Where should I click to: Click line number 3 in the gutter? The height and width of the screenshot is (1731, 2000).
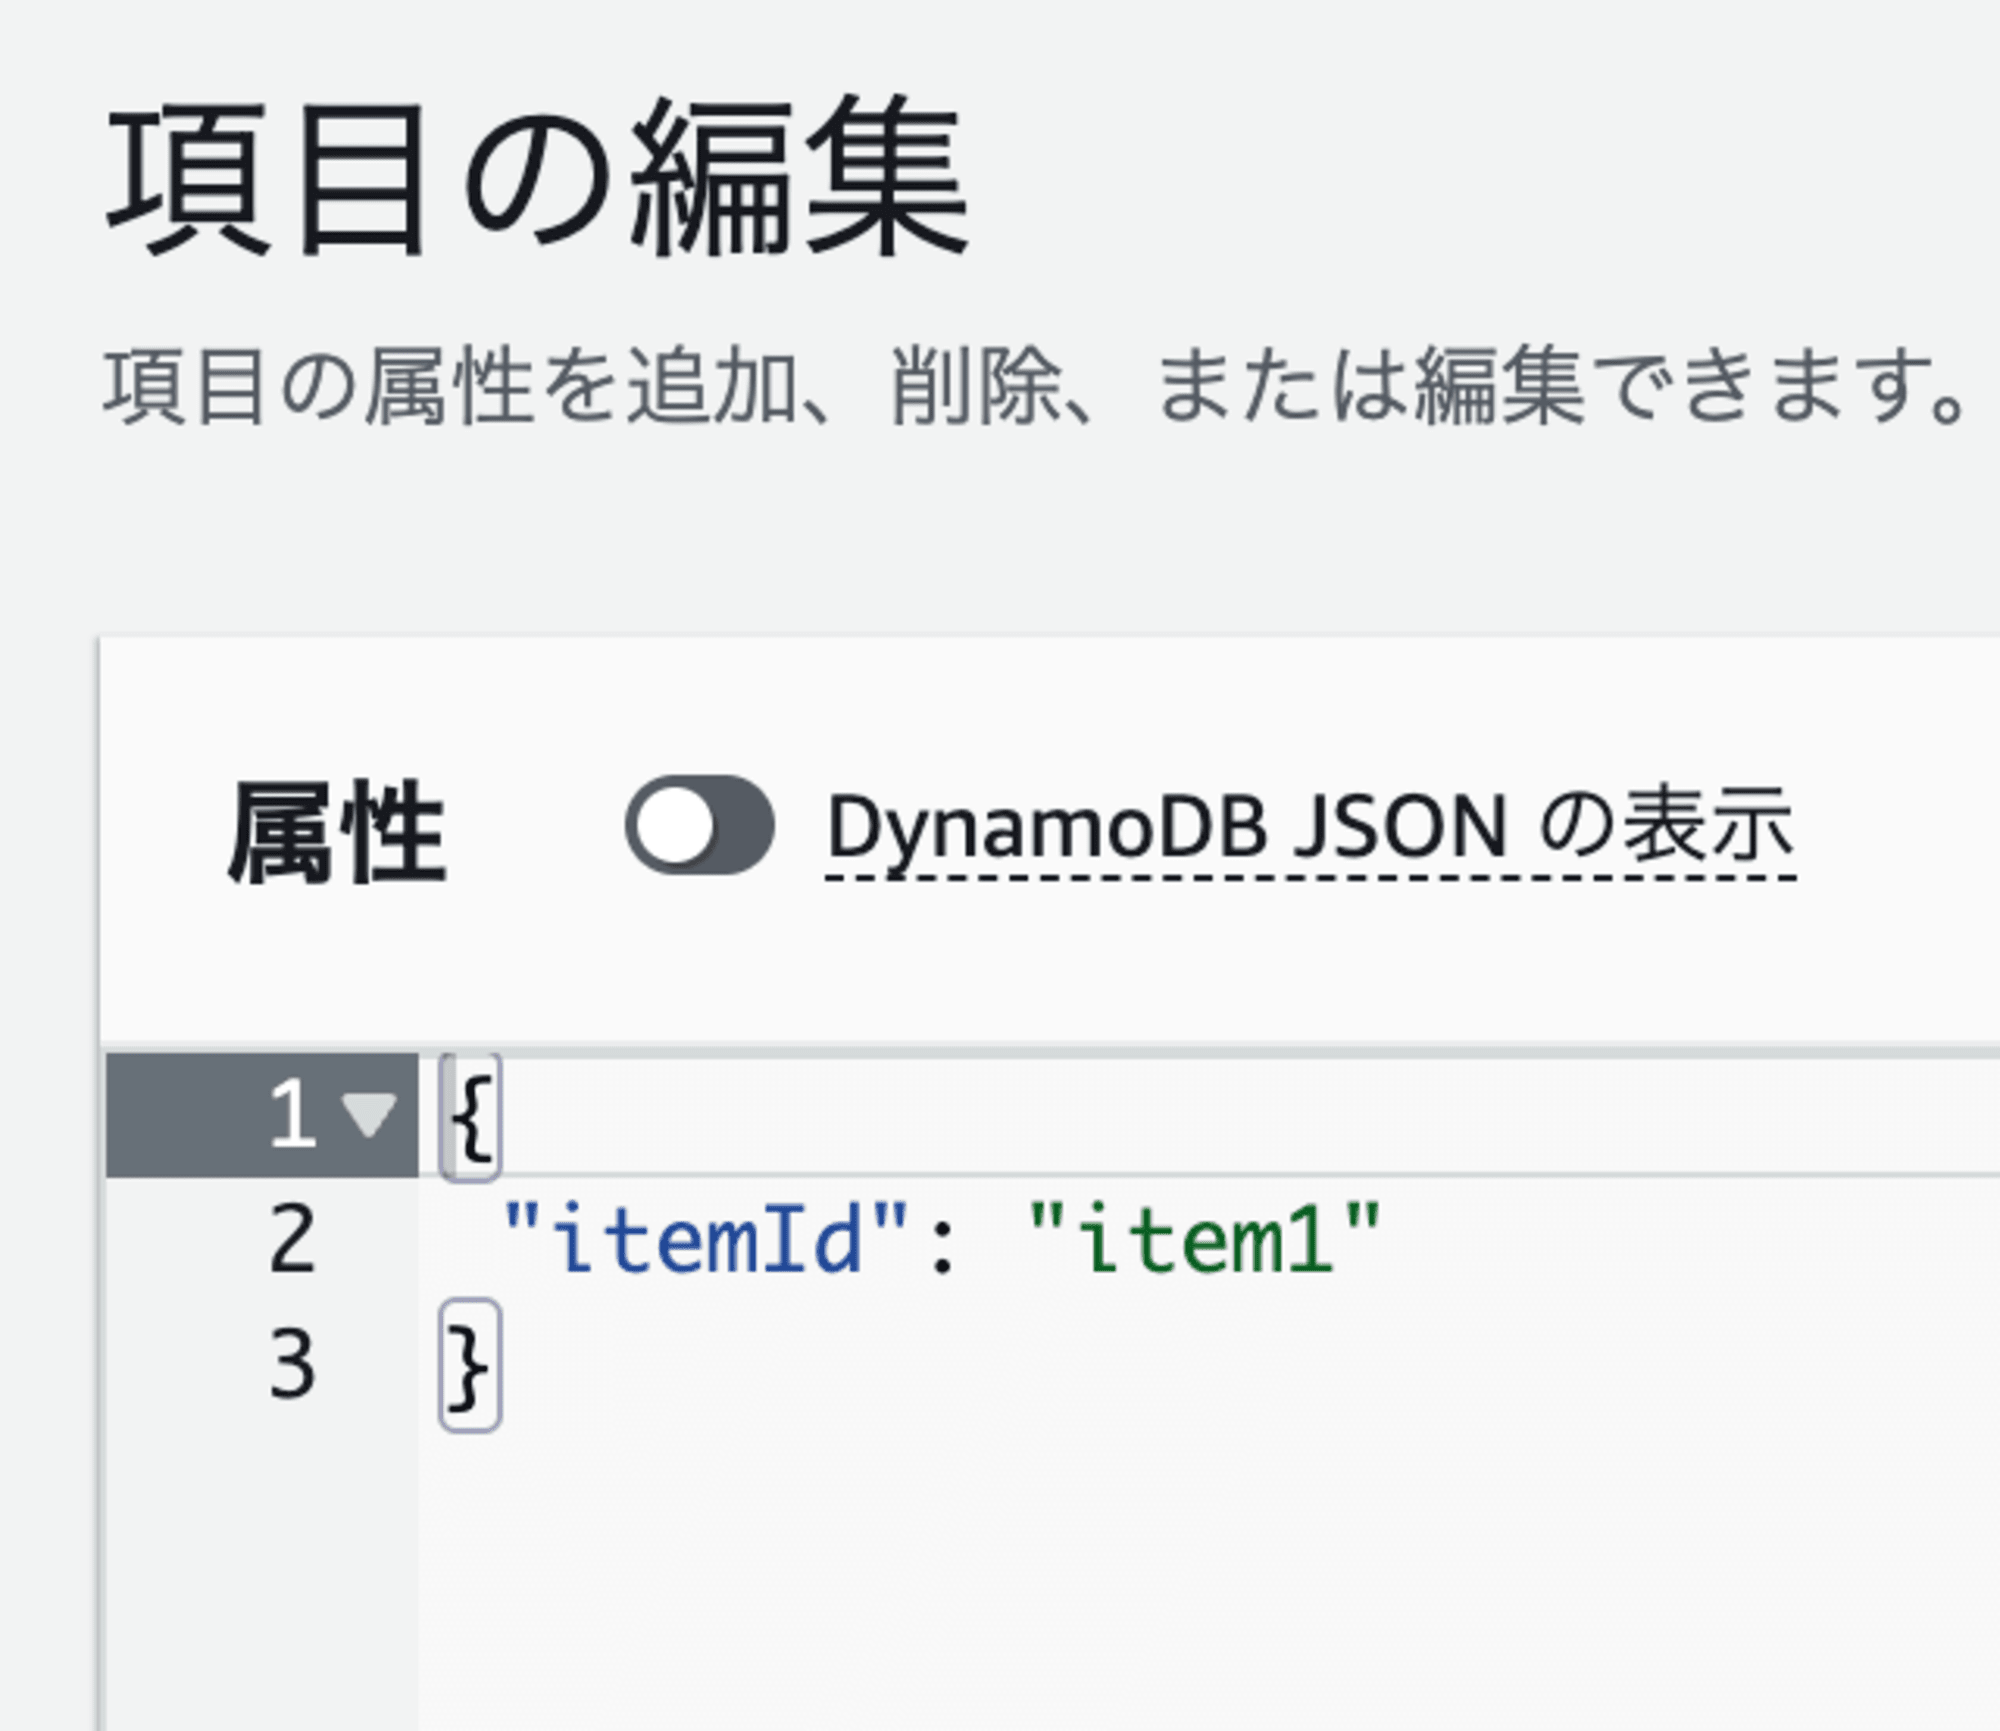tap(292, 1364)
